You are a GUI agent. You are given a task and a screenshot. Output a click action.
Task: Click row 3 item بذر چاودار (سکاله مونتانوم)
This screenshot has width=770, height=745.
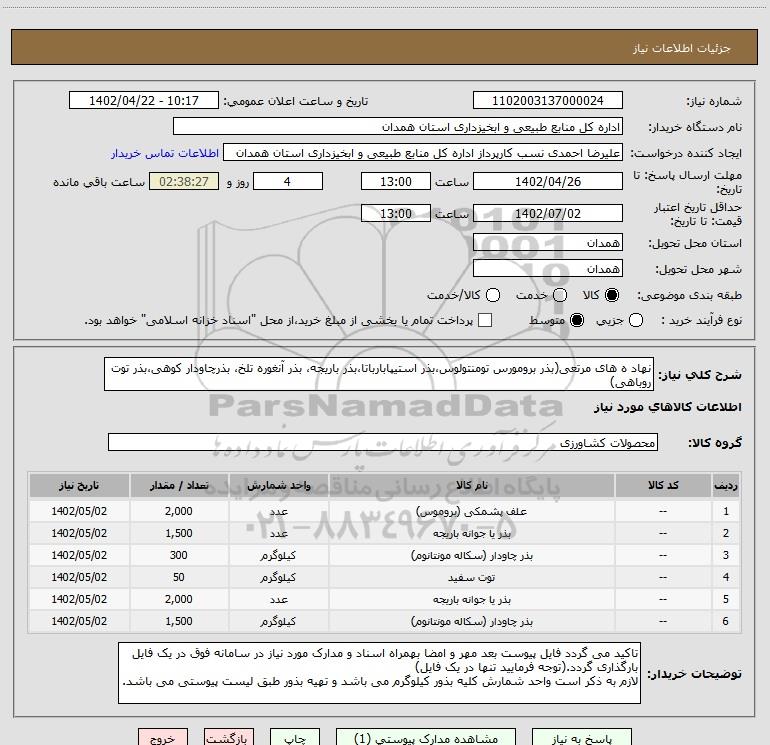pyautogui.click(x=471, y=555)
